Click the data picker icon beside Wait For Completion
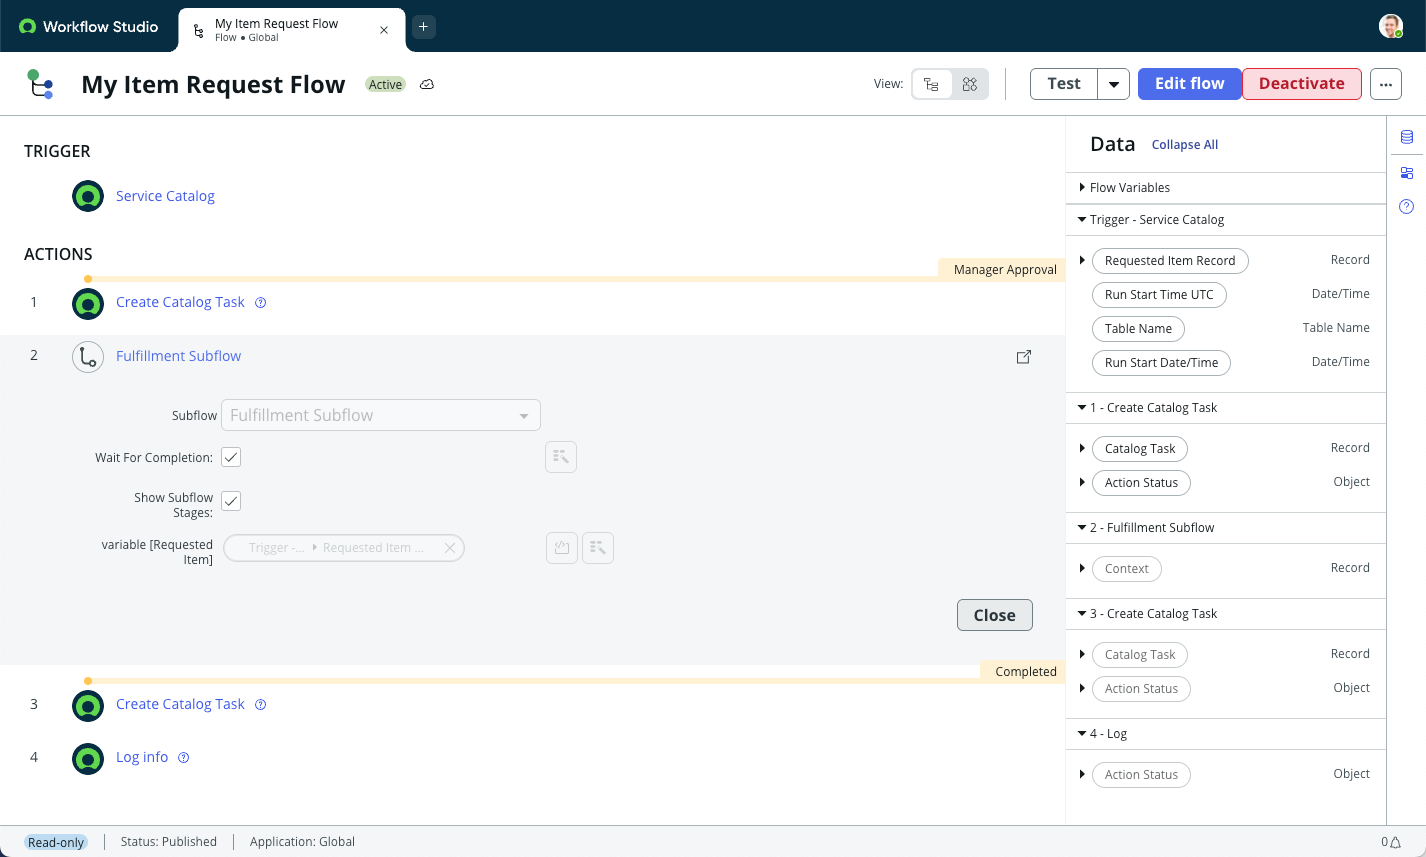1426x857 pixels. tap(561, 457)
